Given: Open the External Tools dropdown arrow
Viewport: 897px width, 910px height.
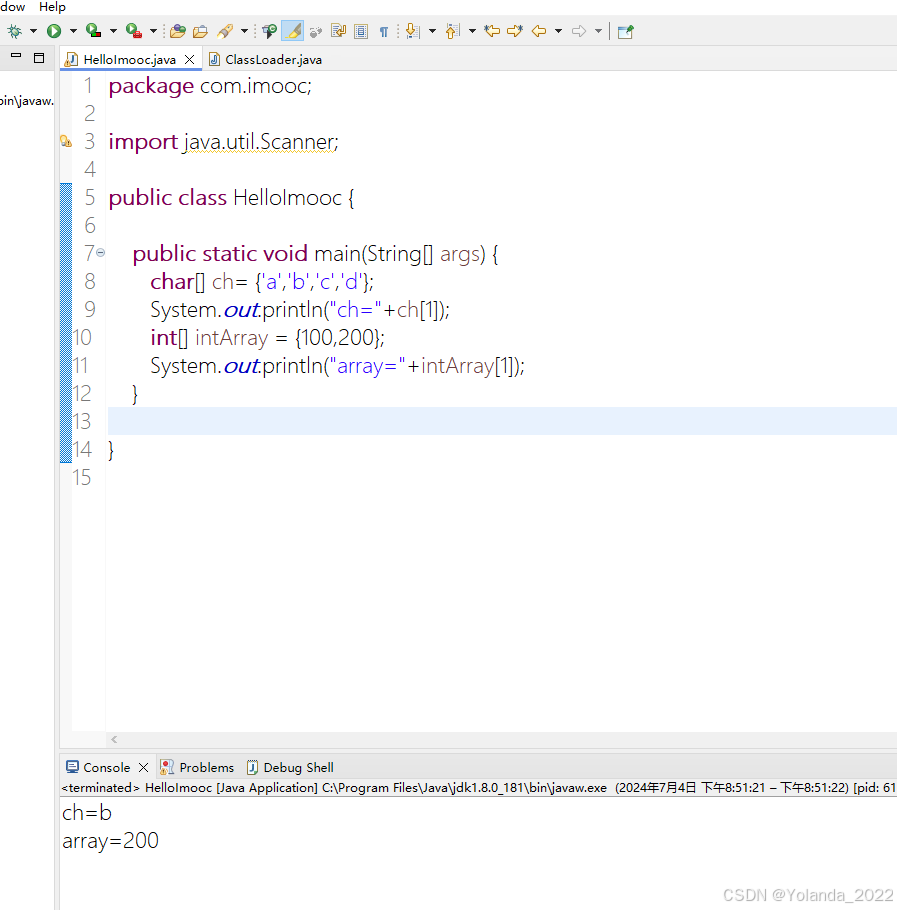Looking at the screenshot, I should coord(153,31).
